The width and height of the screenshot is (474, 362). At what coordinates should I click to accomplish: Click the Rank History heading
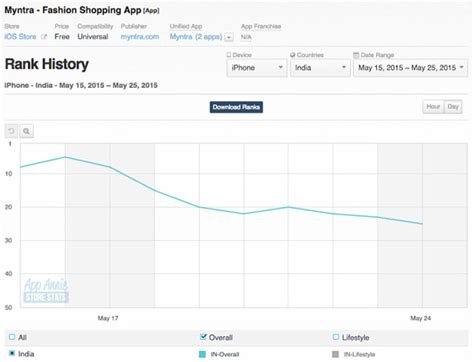pyautogui.click(x=47, y=64)
